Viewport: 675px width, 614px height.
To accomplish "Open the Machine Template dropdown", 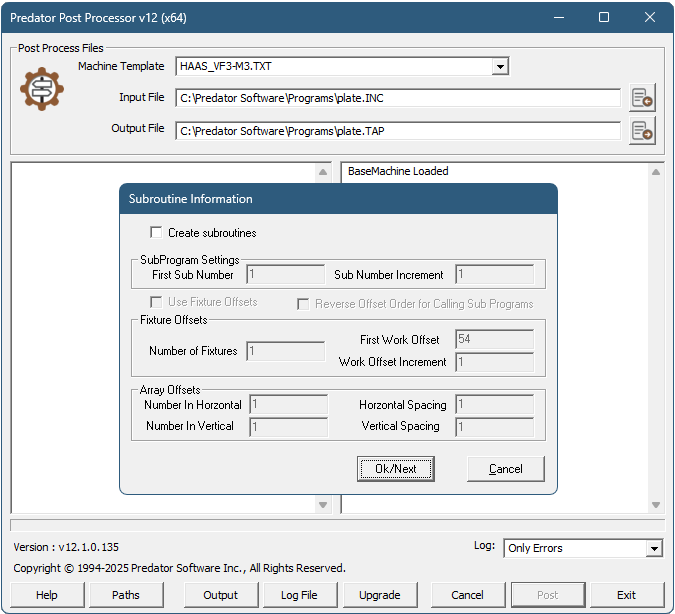I will pos(500,67).
